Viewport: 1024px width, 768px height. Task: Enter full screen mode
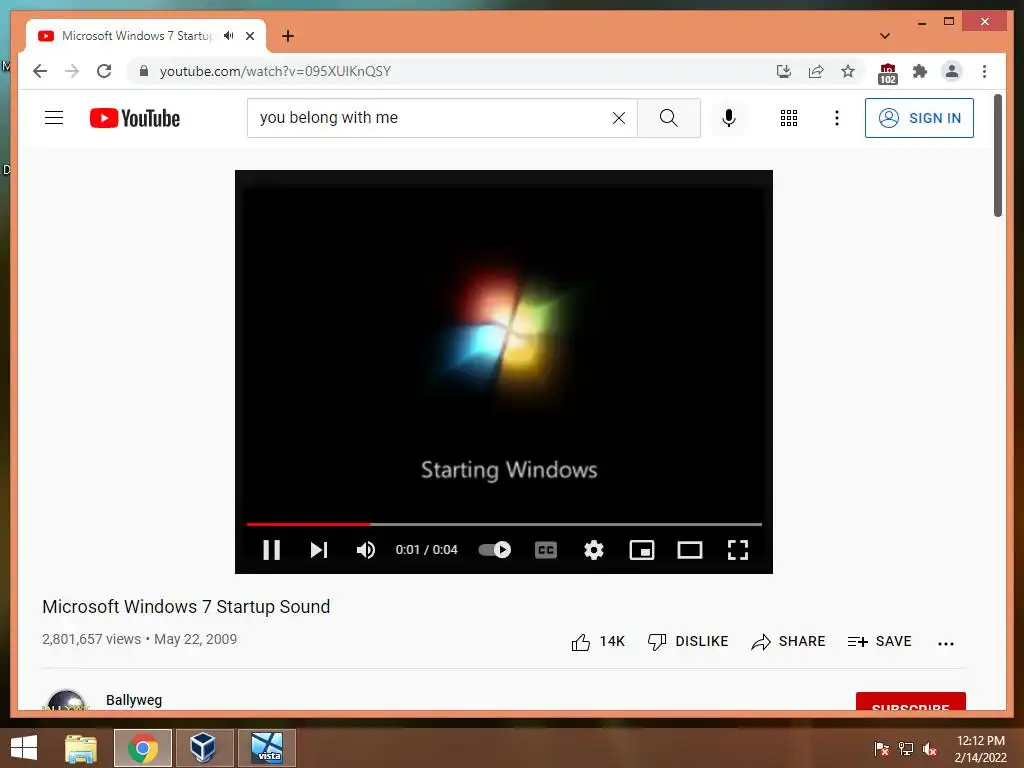tap(738, 550)
